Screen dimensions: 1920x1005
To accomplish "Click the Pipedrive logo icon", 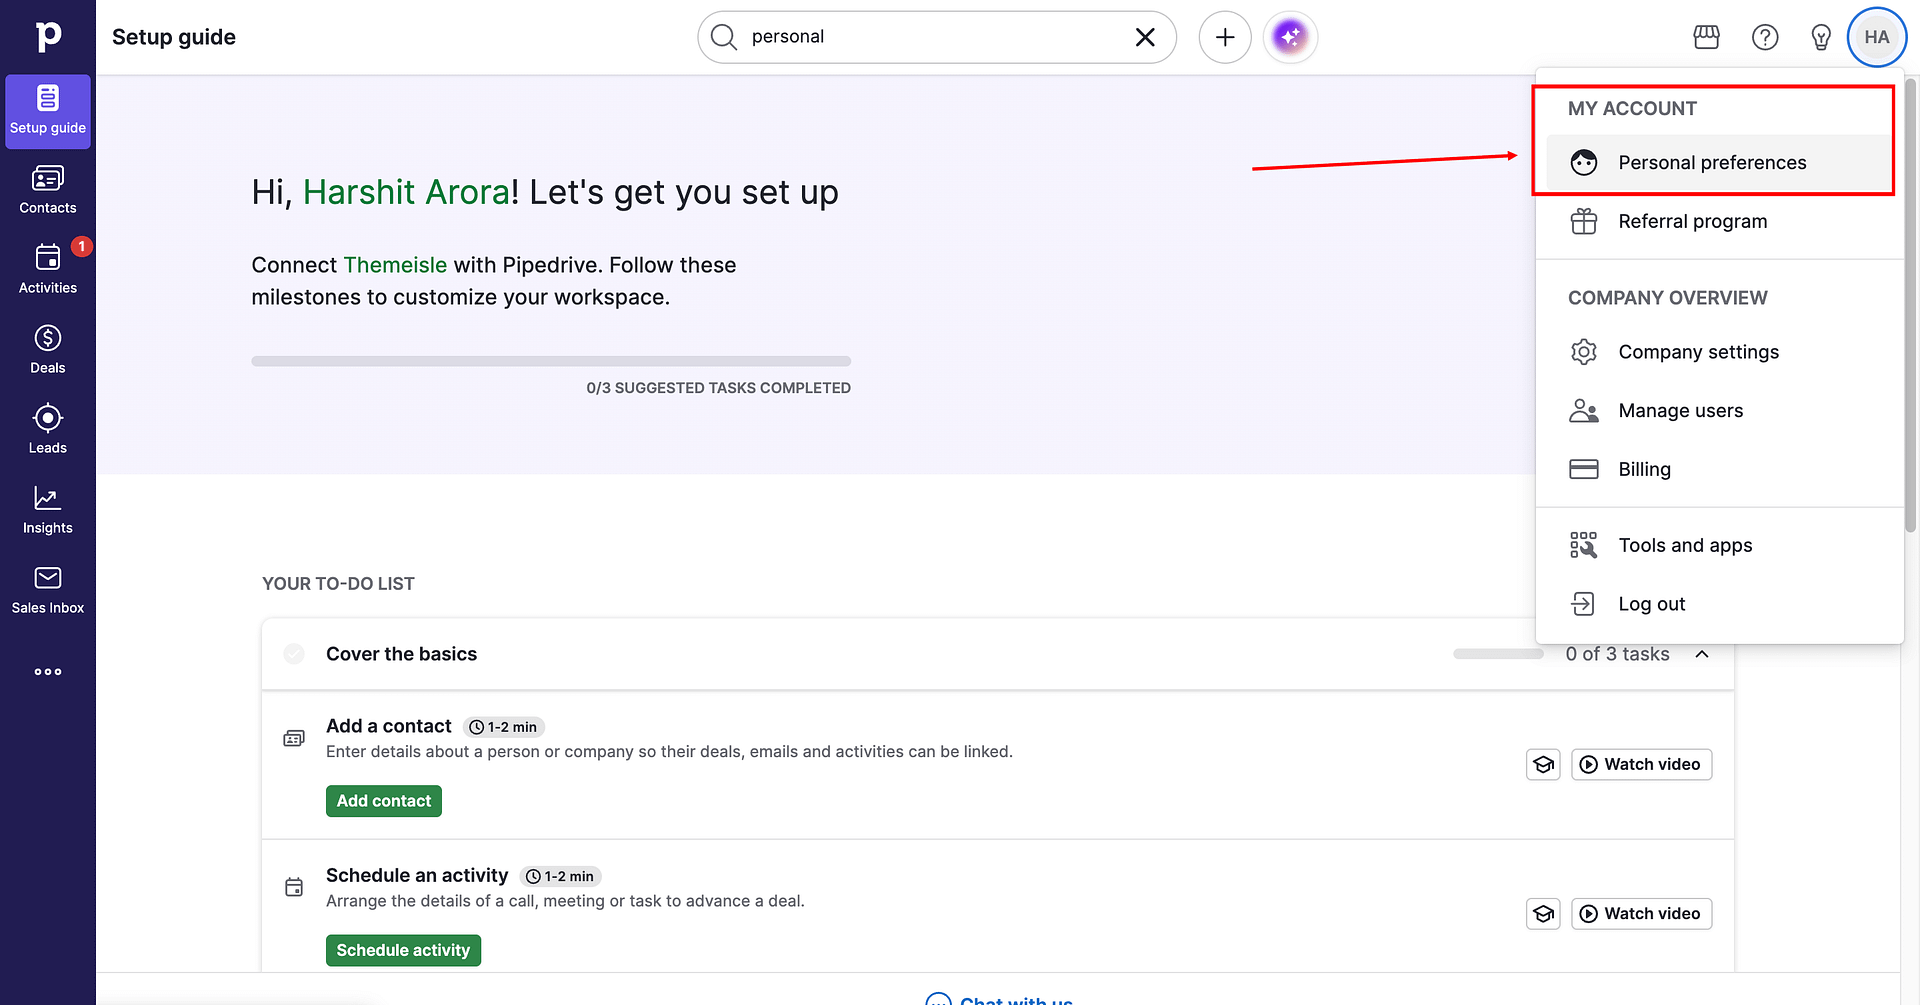I will click(48, 36).
